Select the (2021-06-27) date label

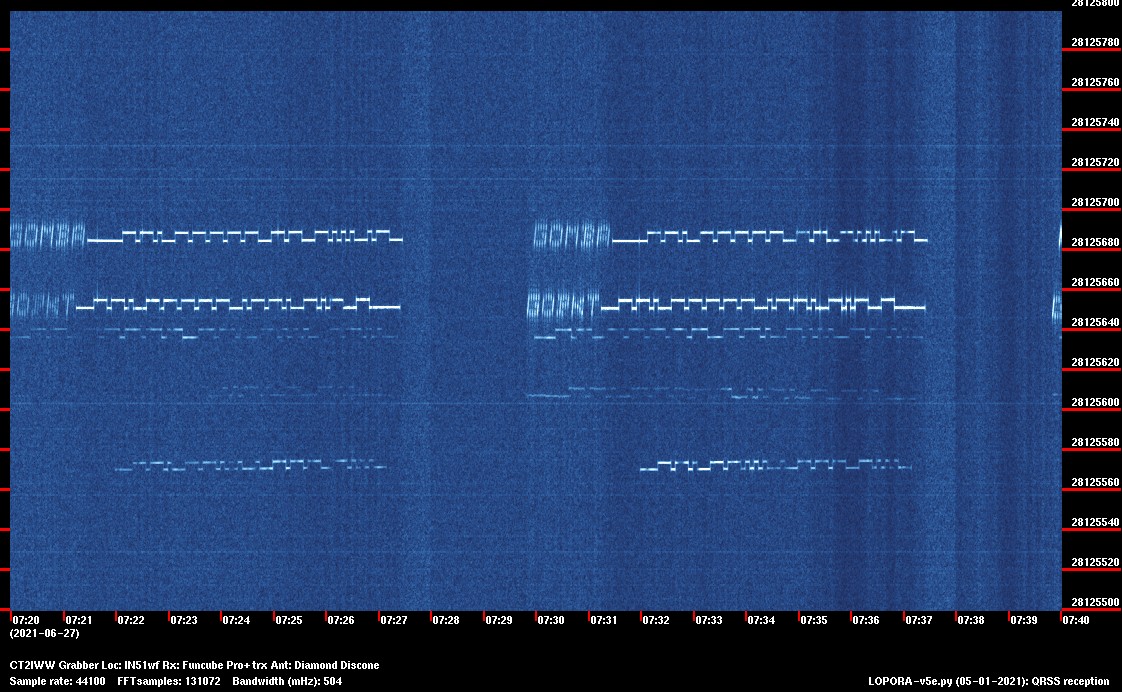pyautogui.click(x=44, y=634)
